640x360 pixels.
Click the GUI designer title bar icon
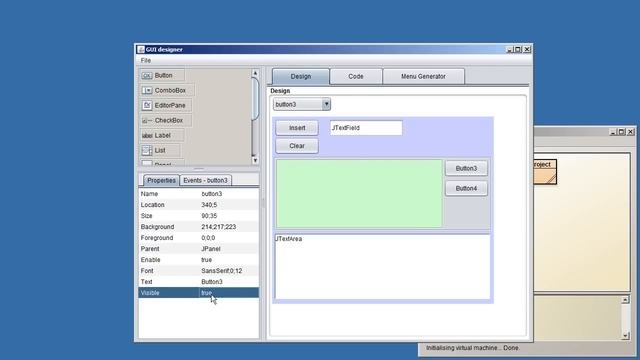[141, 49]
